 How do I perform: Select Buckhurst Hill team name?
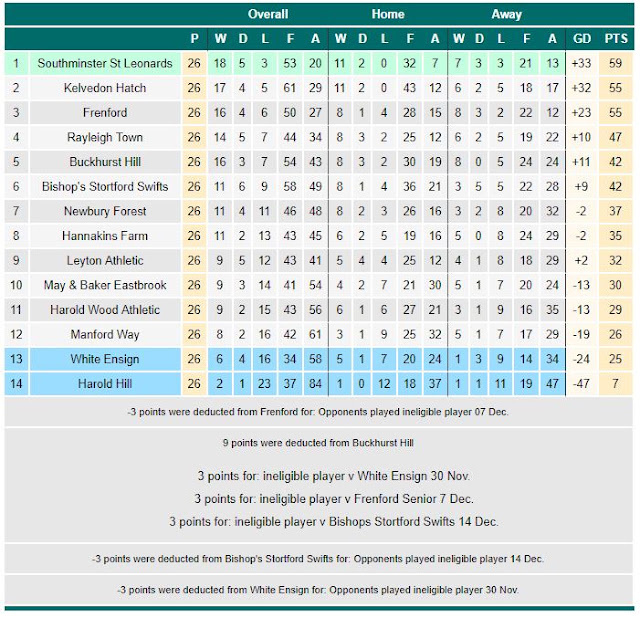(105, 162)
